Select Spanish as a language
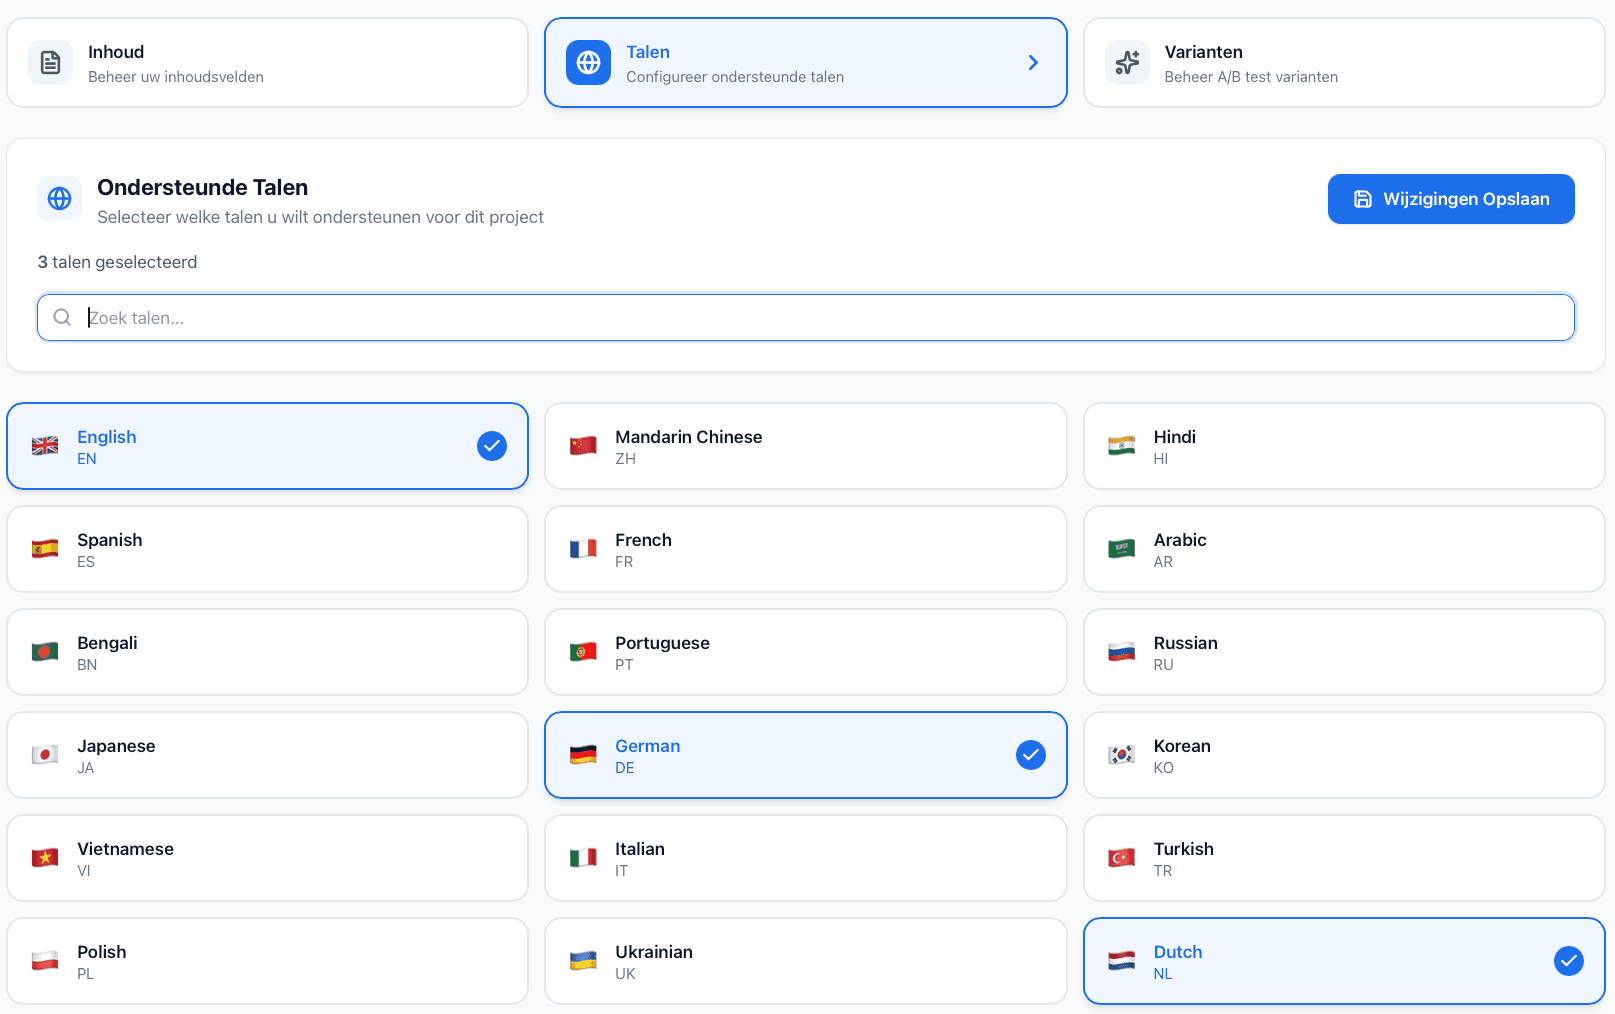Screen dimensions: 1615x1014 coord(267,548)
